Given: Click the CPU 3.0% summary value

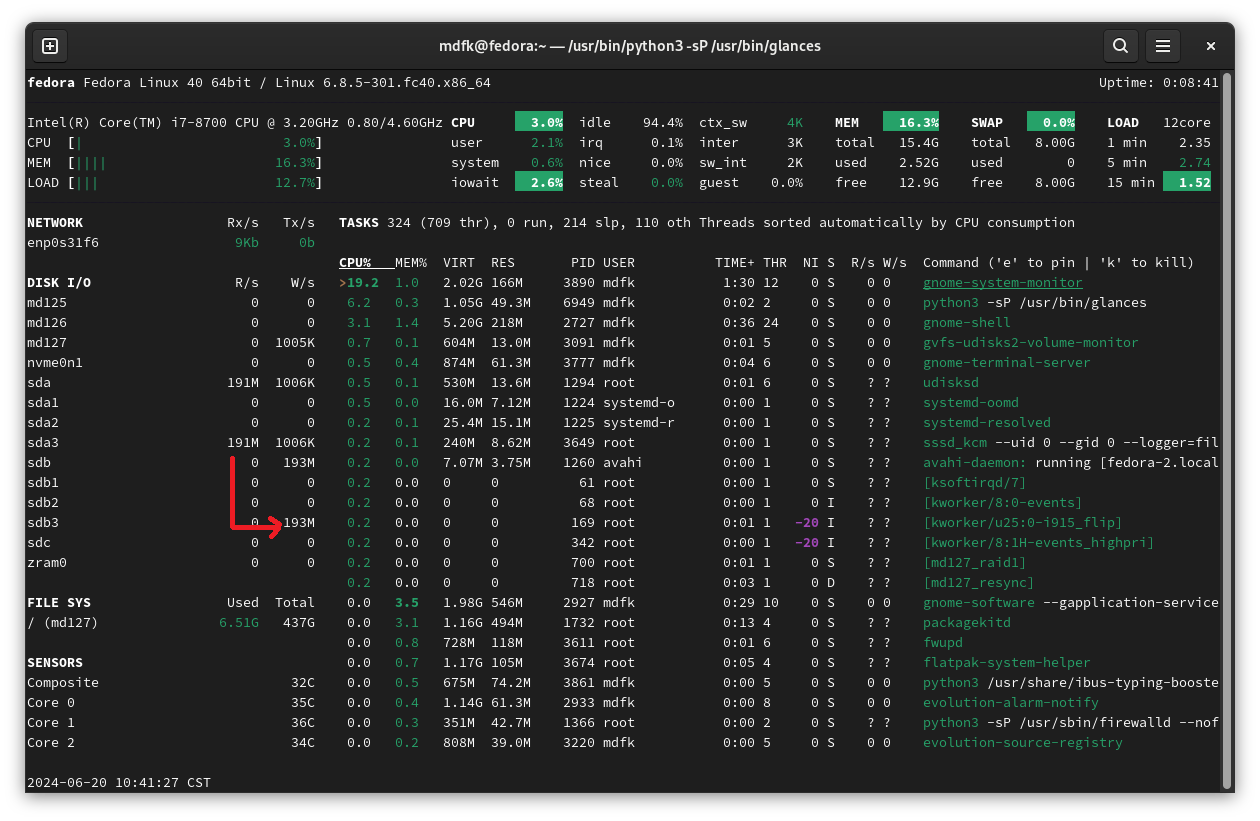Looking at the screenshot, I should (x=539, y=122).
